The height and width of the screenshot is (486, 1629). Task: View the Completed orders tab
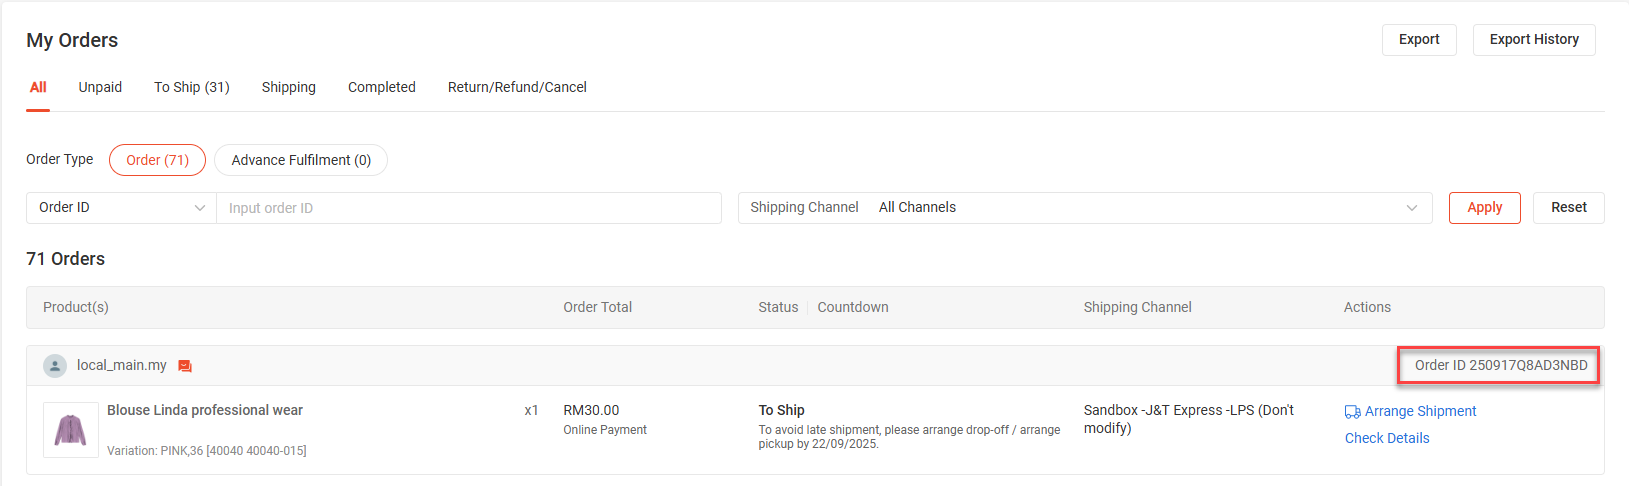382,88
